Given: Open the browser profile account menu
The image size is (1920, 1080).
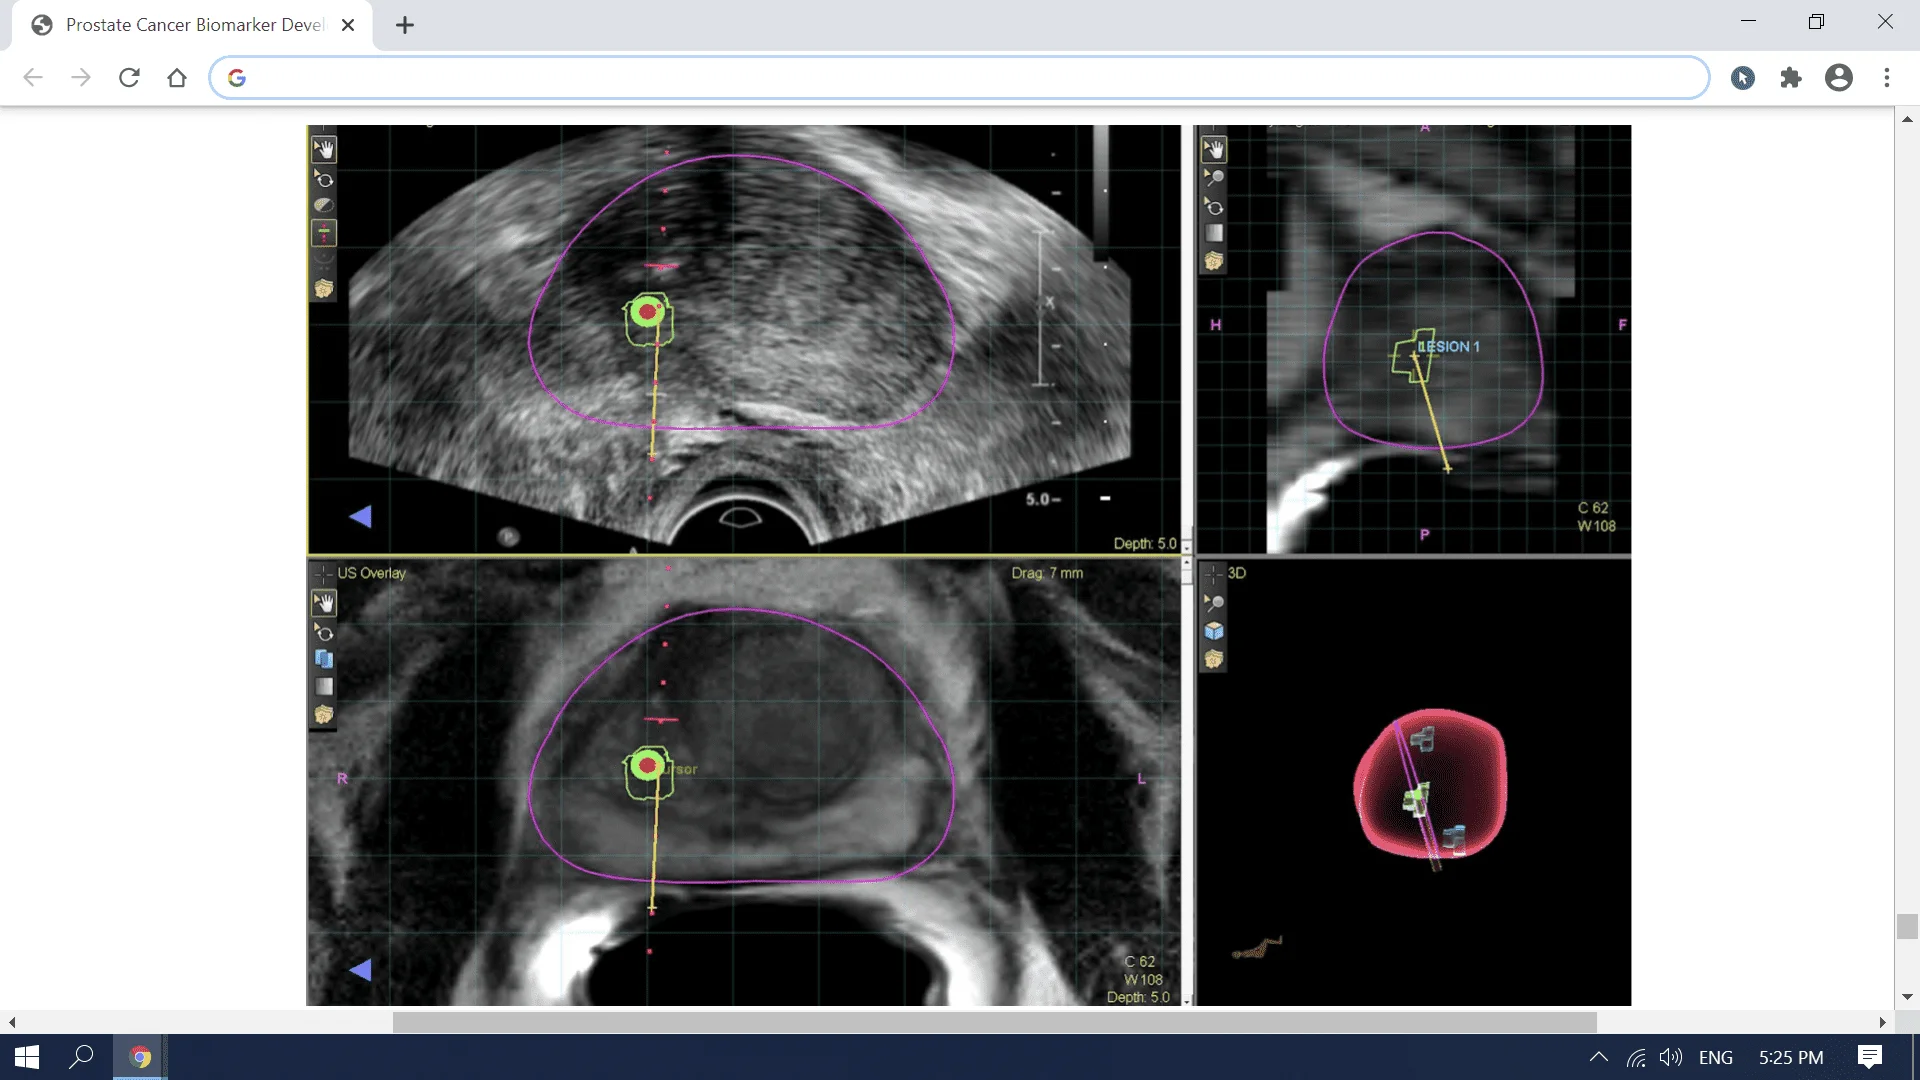Looking at the screenshot, I should pyautogui.click(x=1838, y=77).
